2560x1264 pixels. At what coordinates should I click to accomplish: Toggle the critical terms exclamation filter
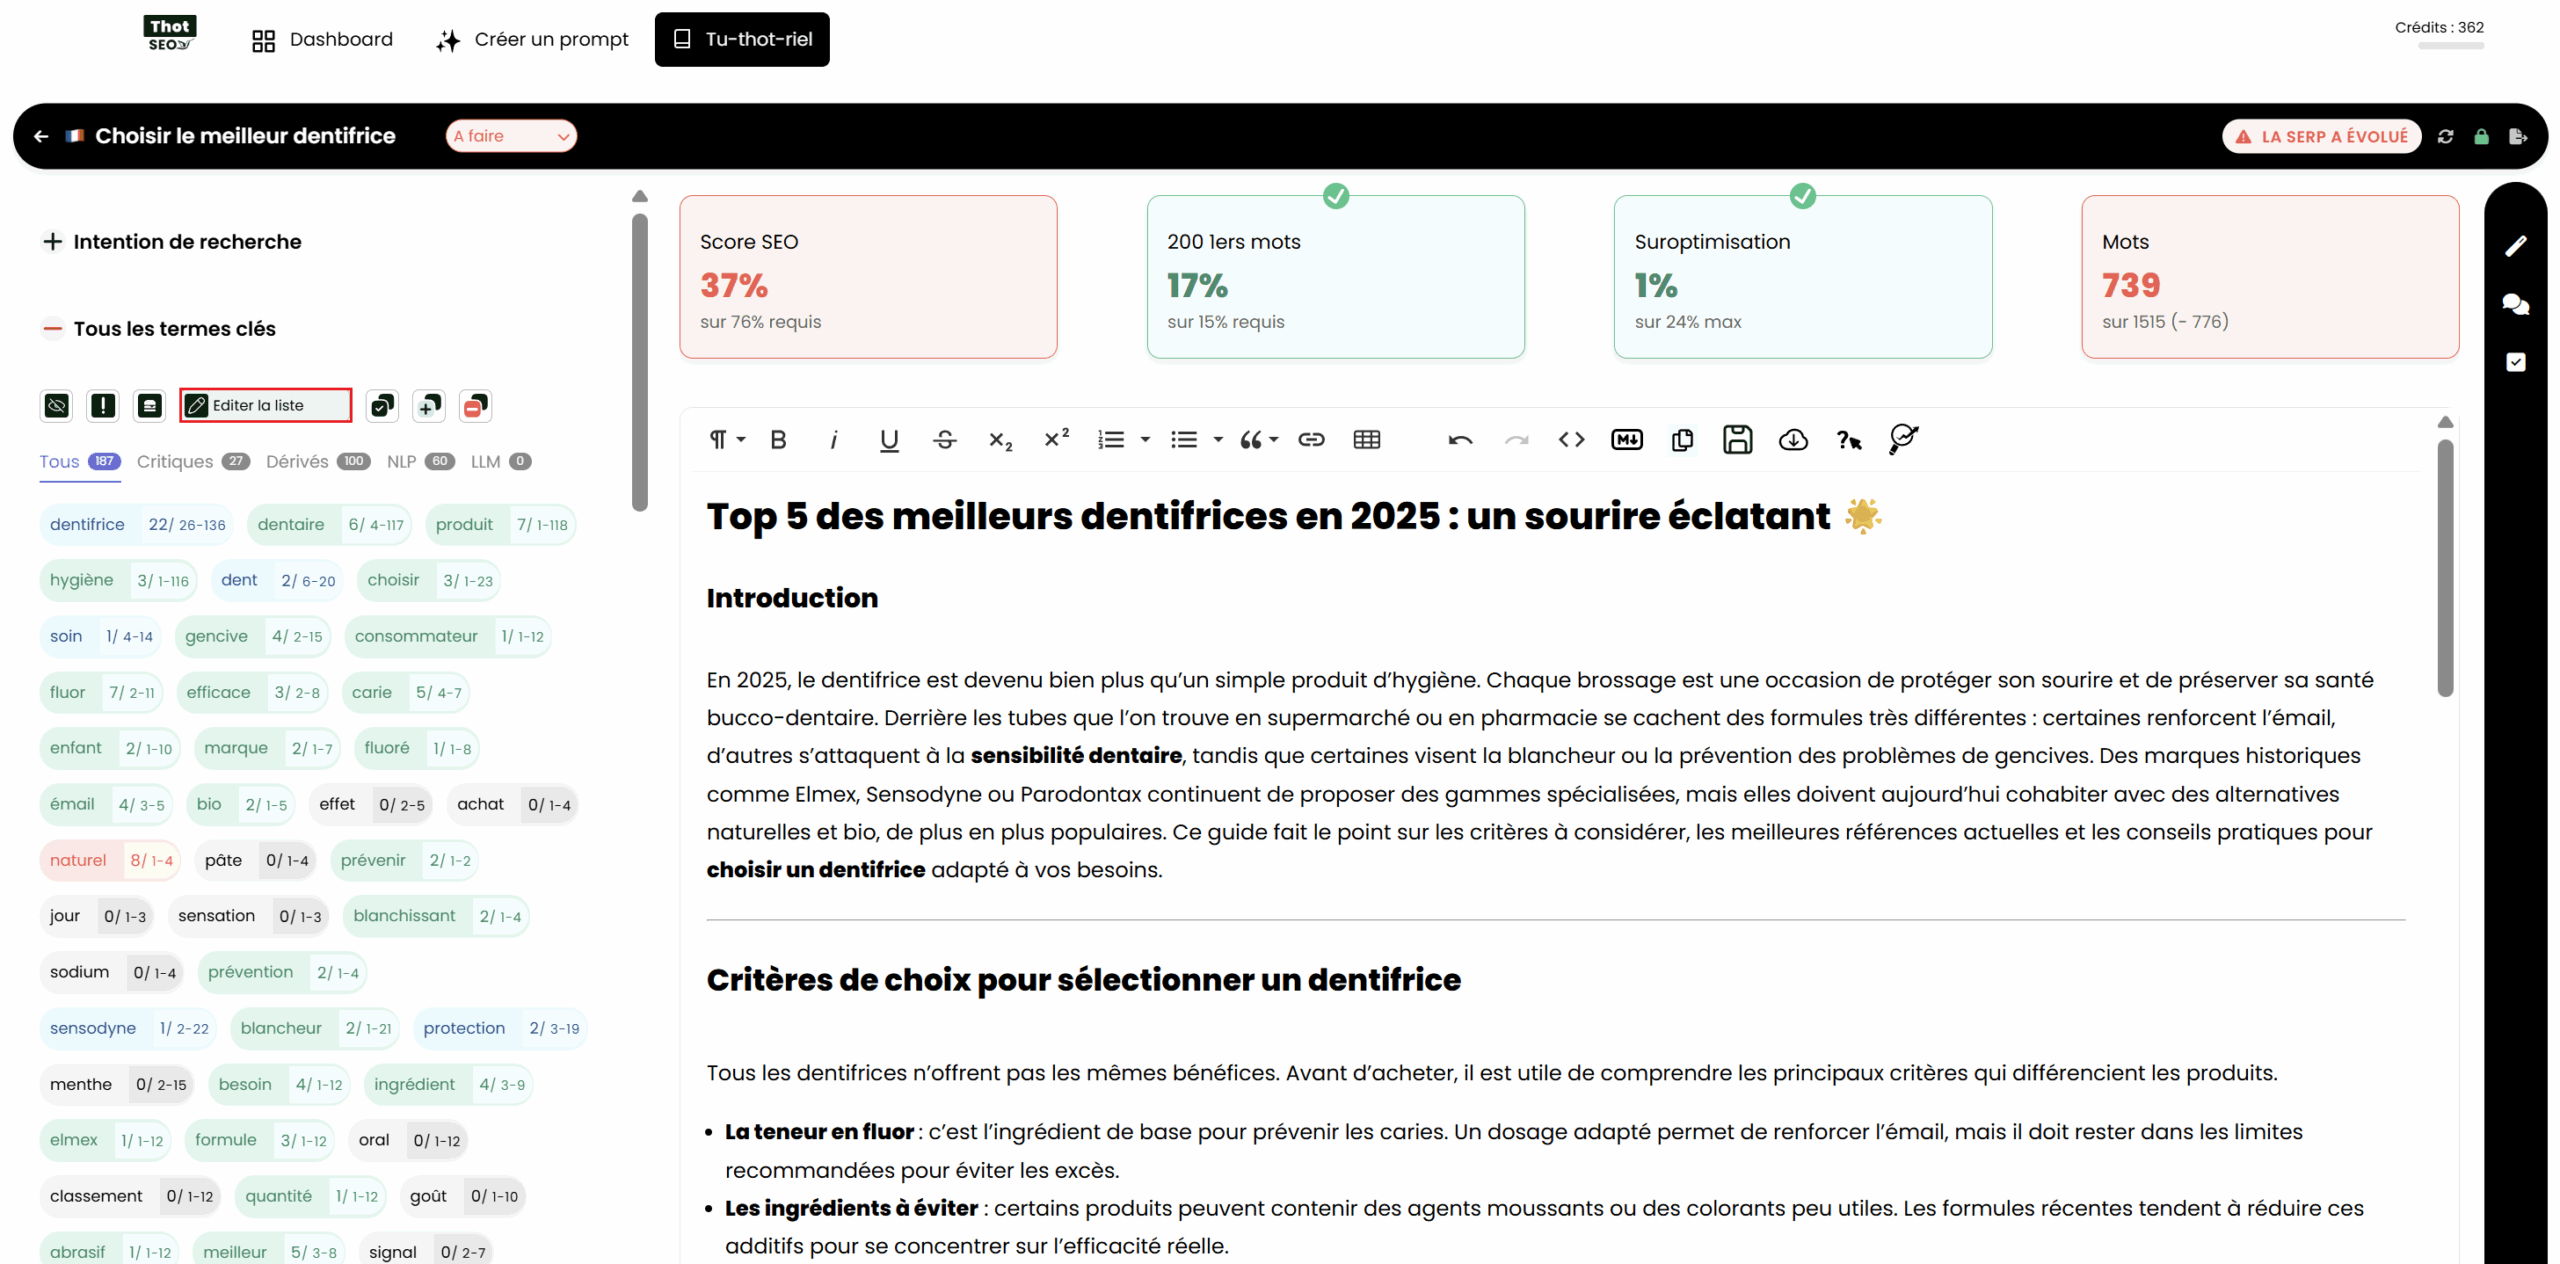pyautogui.click(x=103, y=406)
